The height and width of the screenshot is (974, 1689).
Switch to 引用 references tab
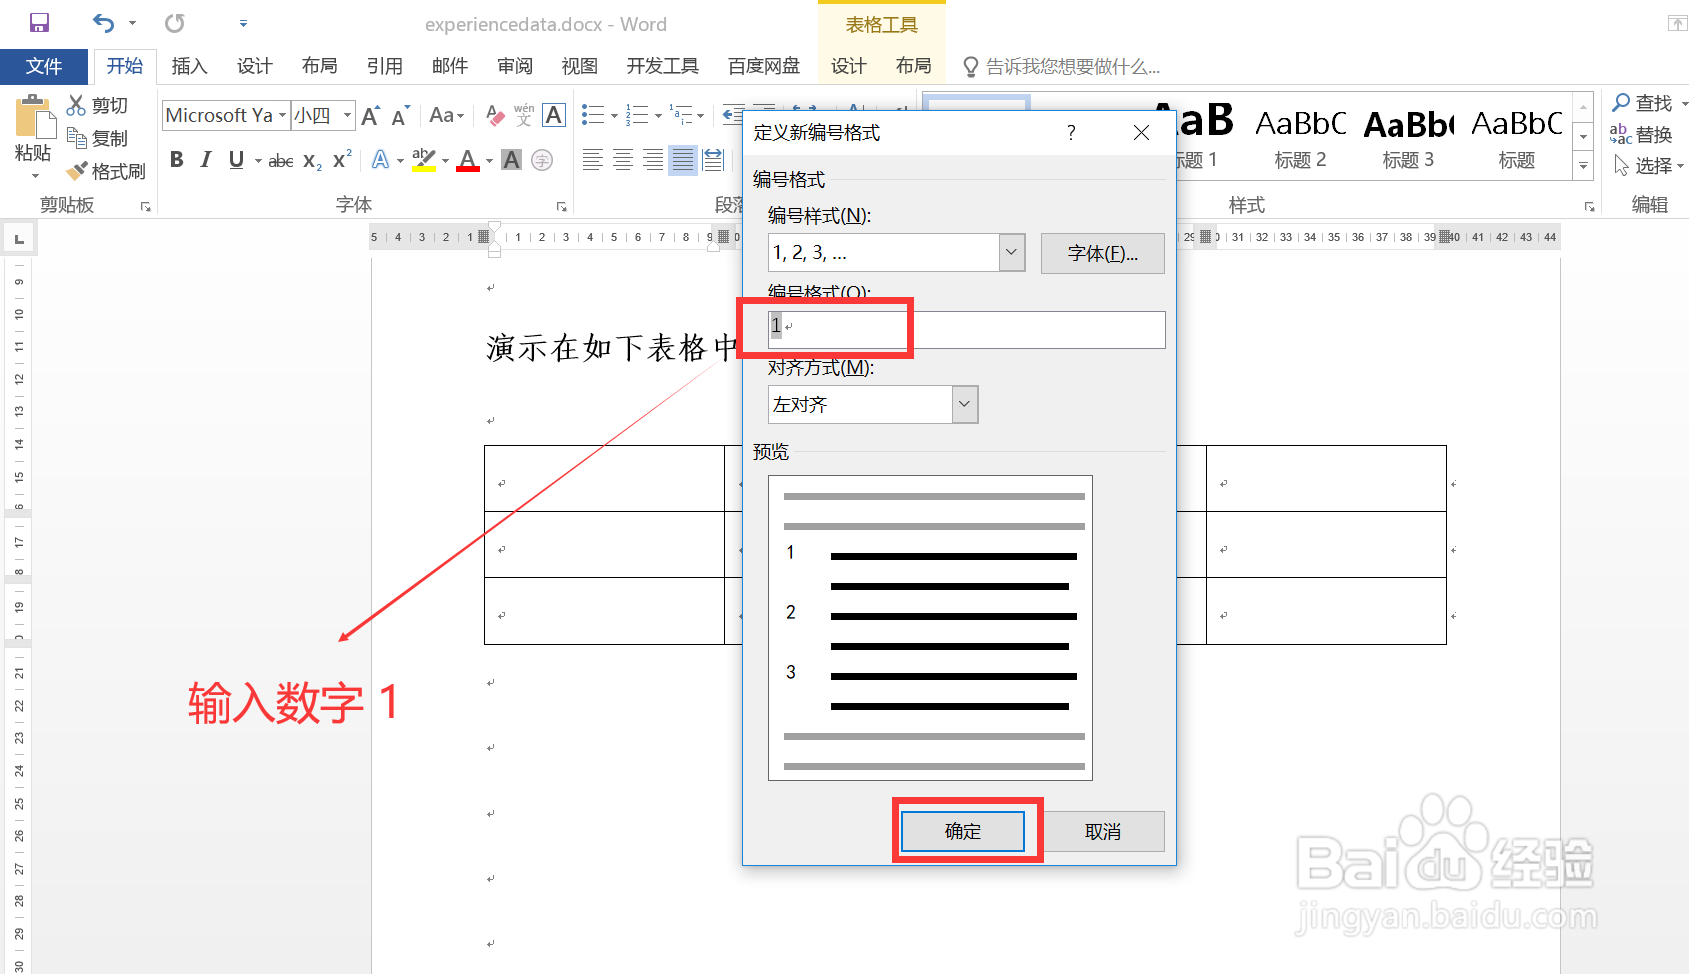[384, 66]
